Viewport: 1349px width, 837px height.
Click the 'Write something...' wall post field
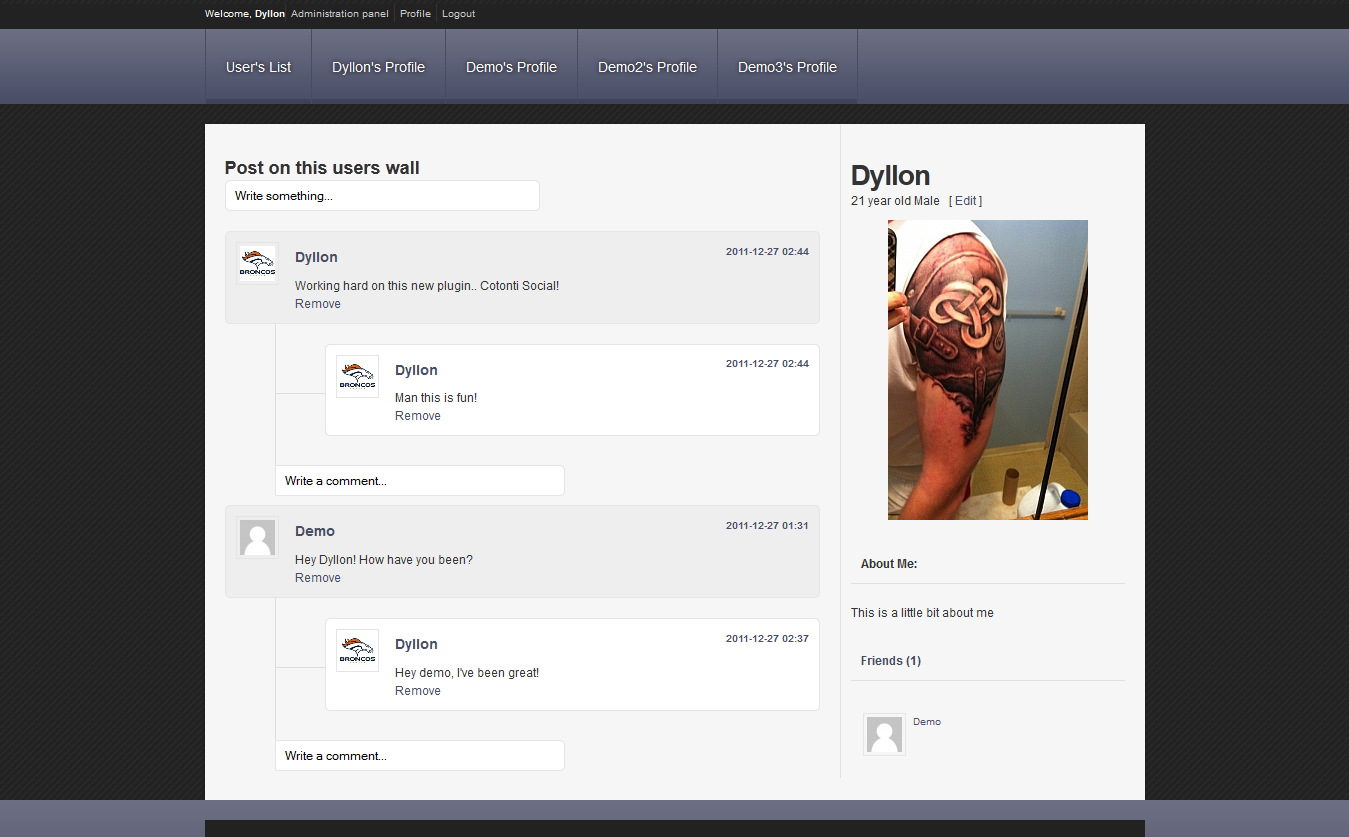point(382,196)
